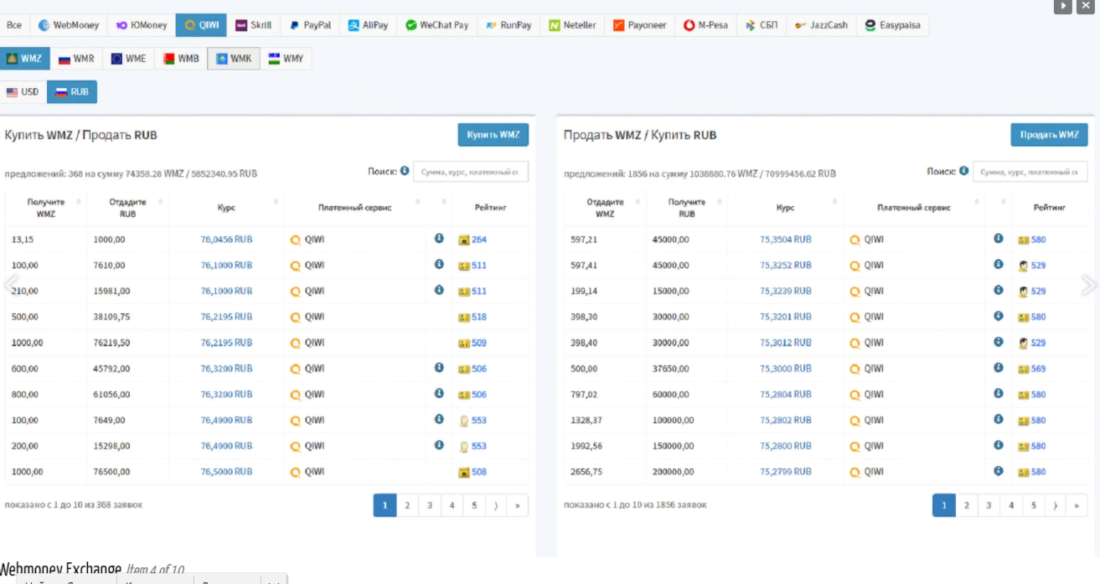Screen dimensions: 1100x584
Task: Select the WME currency toggle
Action: [129, 59]
